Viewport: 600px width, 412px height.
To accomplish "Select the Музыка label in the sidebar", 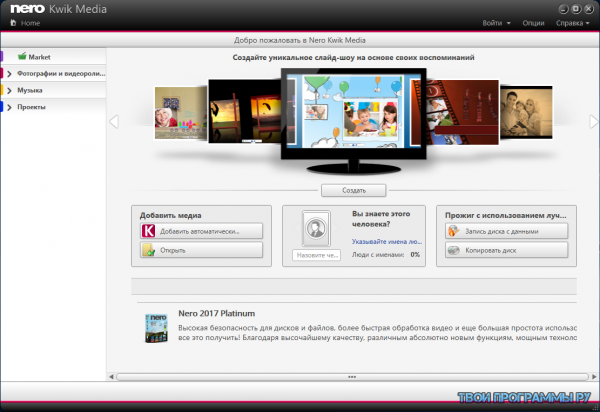I will pos(30,90).
